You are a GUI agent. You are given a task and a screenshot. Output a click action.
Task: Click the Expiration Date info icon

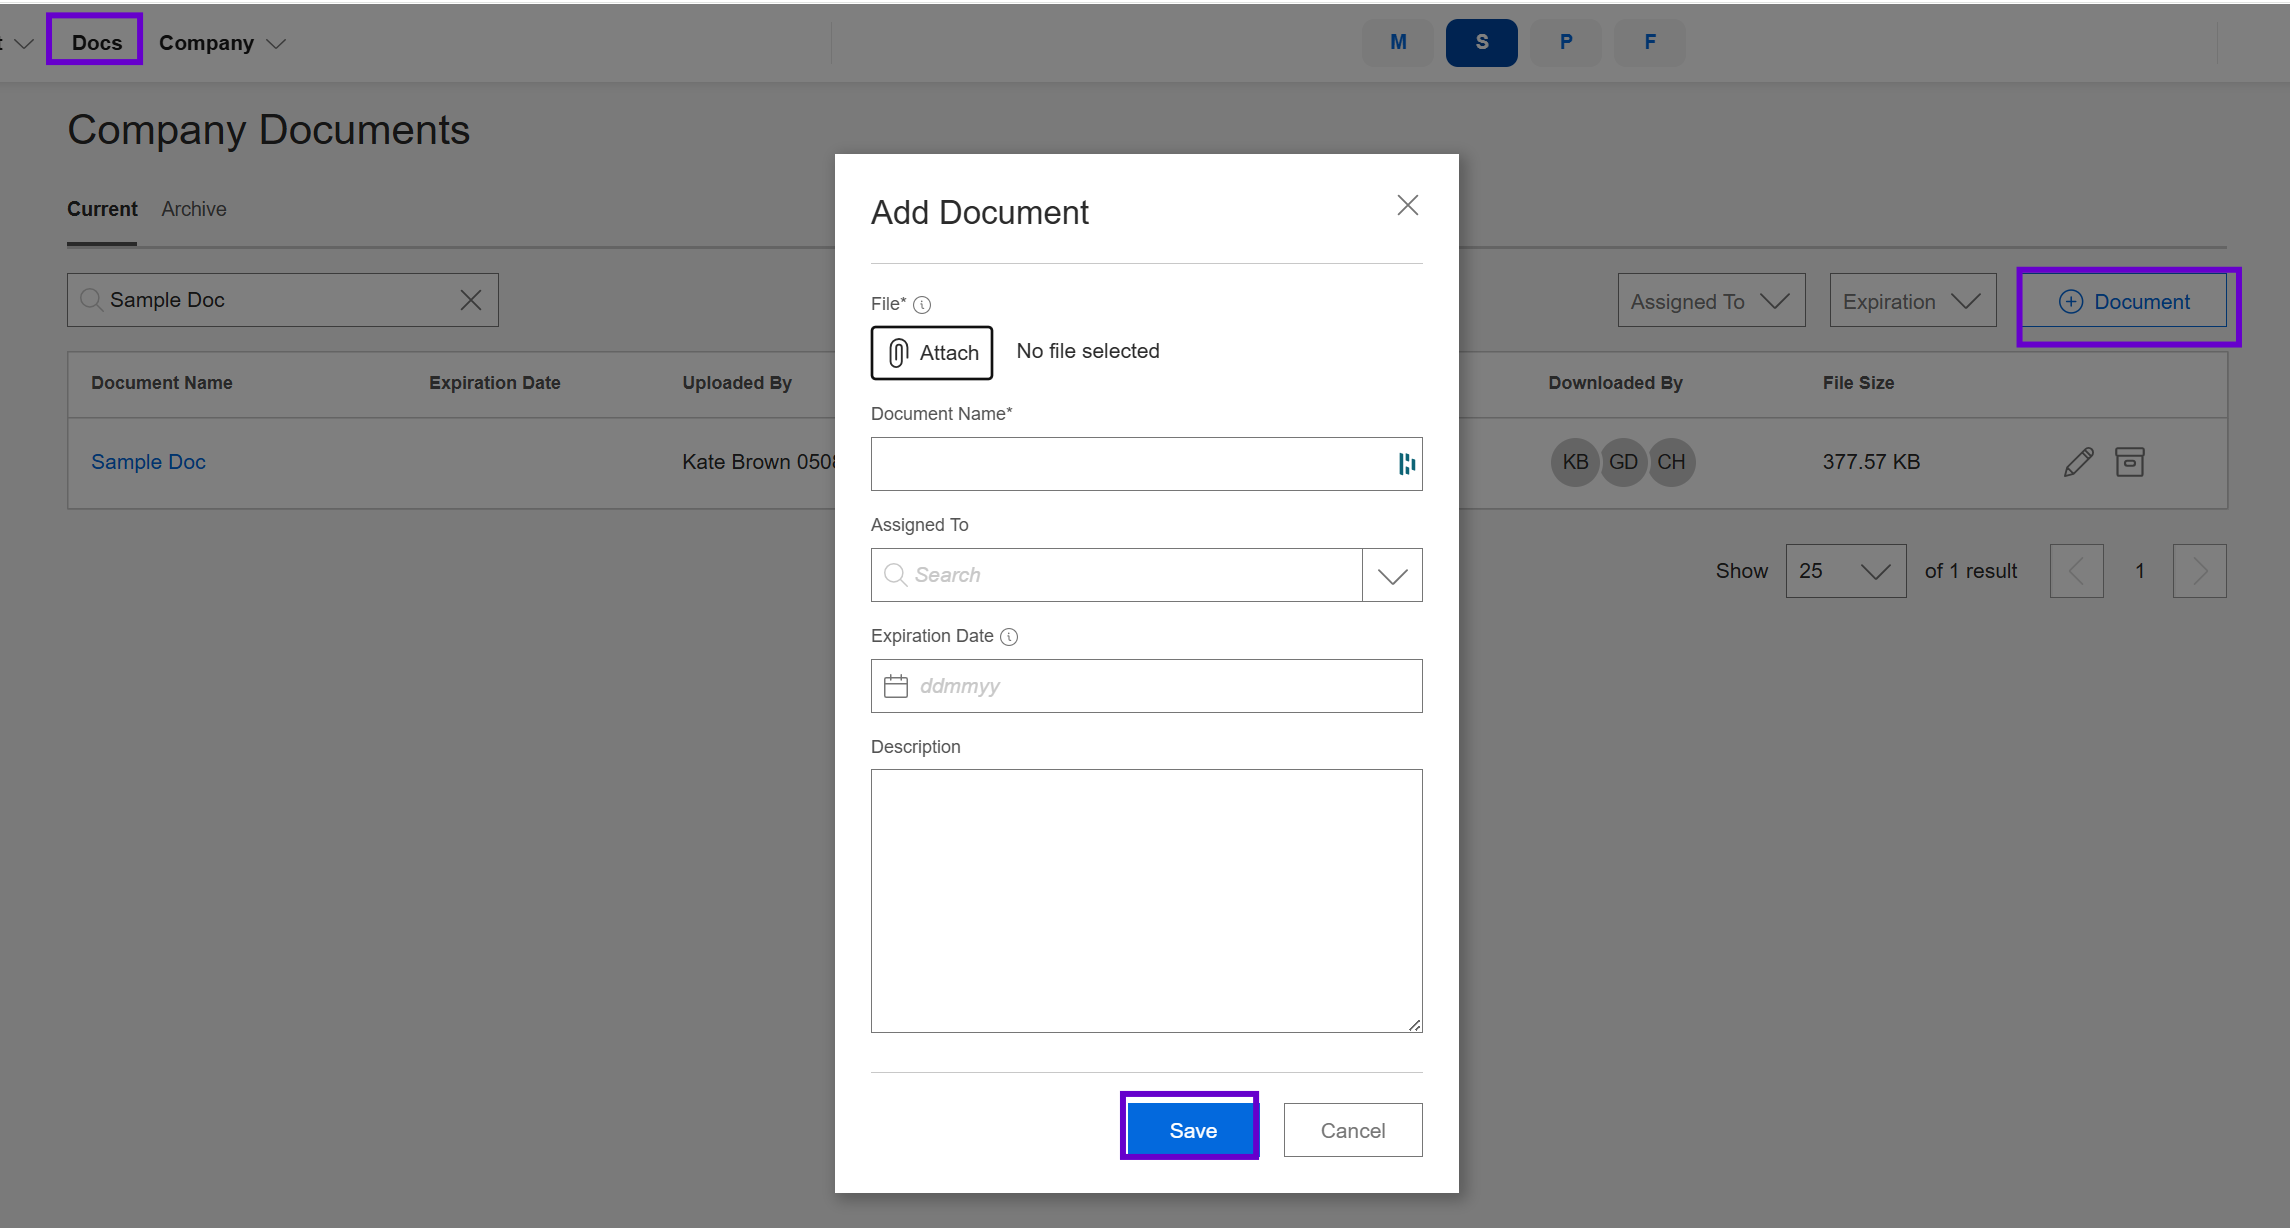click(1009, 637)
